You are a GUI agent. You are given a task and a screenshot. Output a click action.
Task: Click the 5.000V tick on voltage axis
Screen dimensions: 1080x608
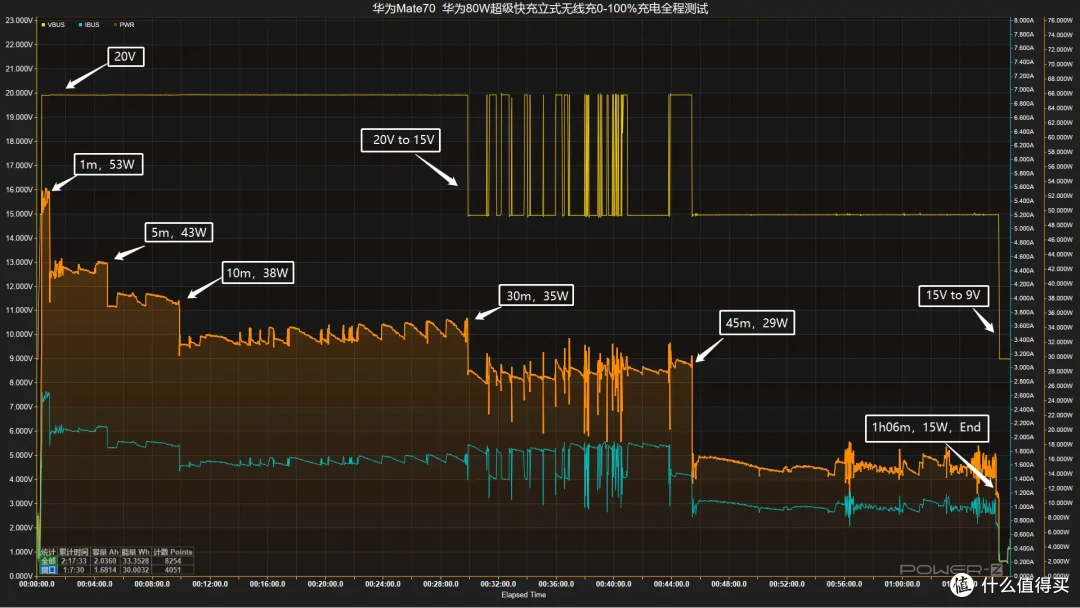(x=21, y=455)
